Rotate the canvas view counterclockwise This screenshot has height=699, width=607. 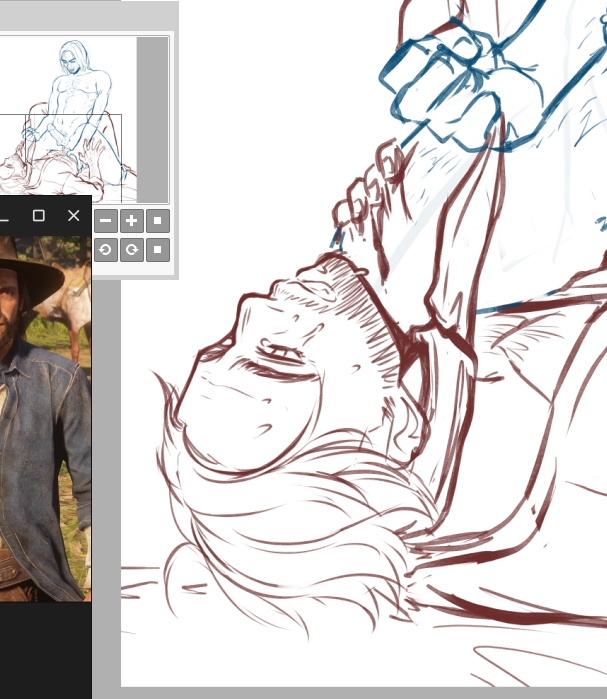(x=106, y=249)
